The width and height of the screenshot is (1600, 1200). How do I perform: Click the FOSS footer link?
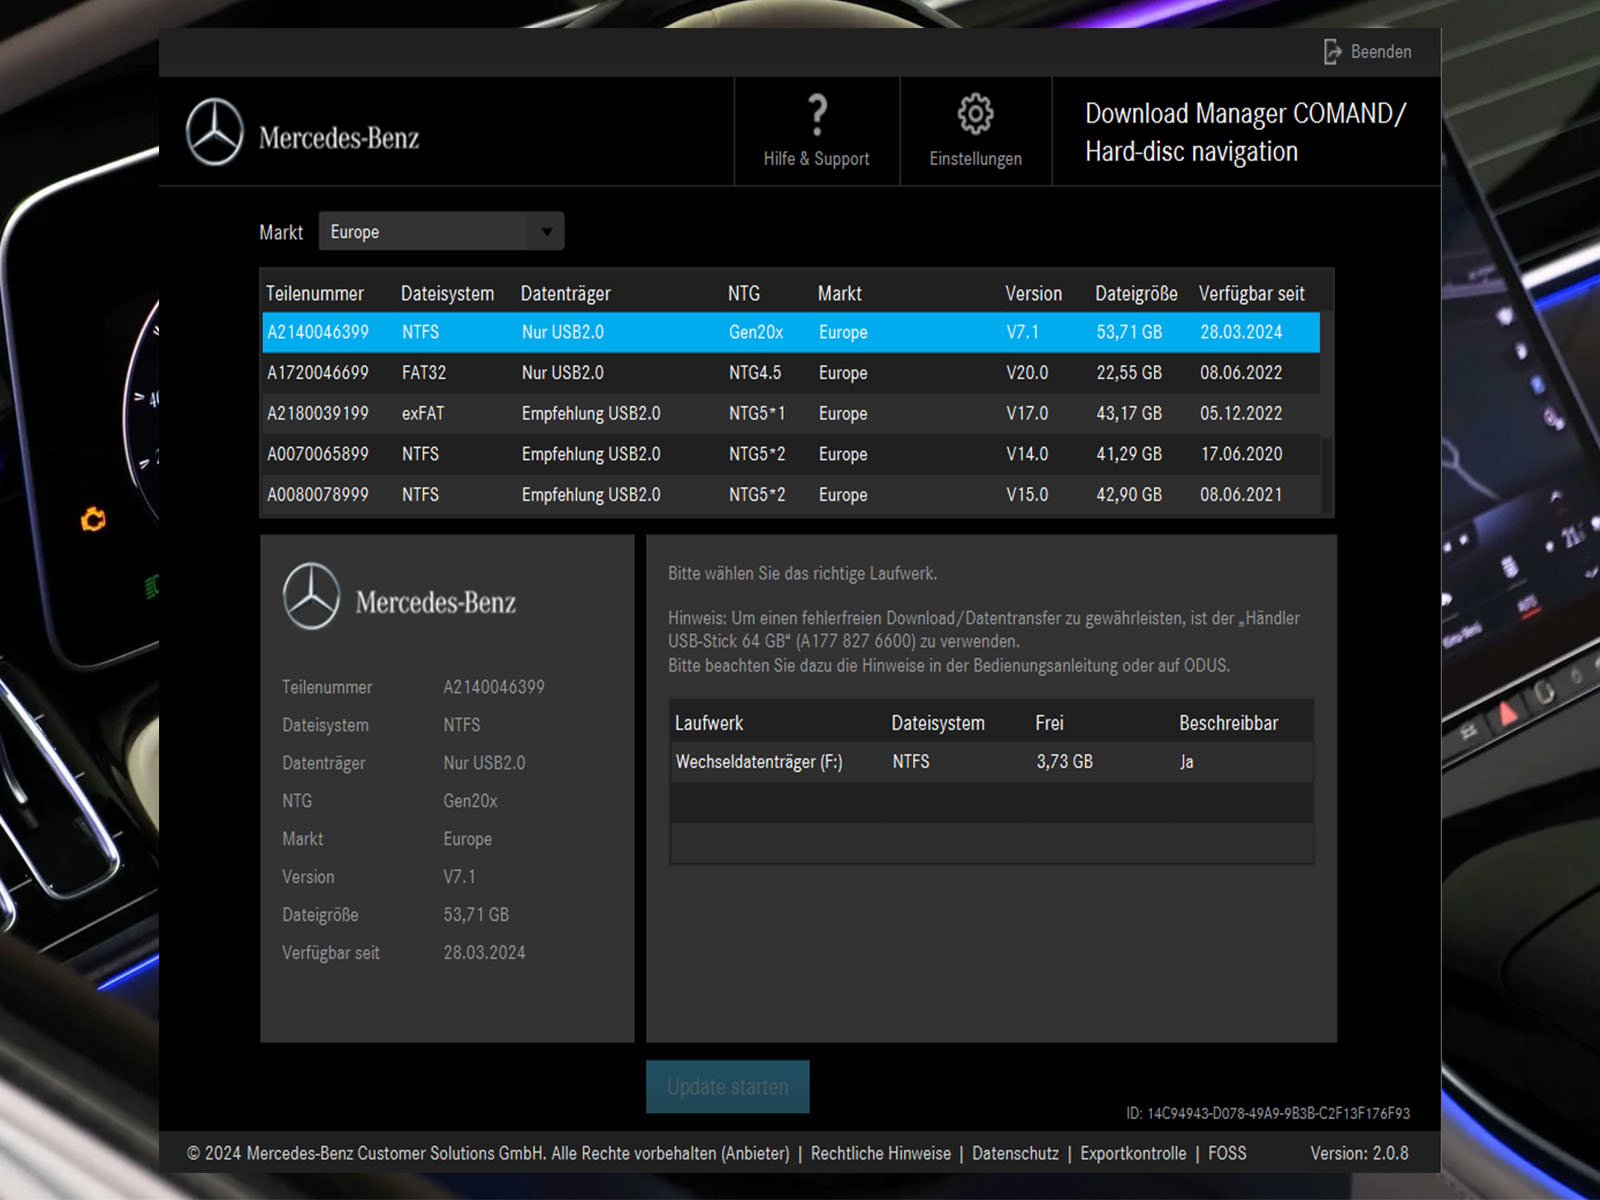click(x=1227, y=1153)
